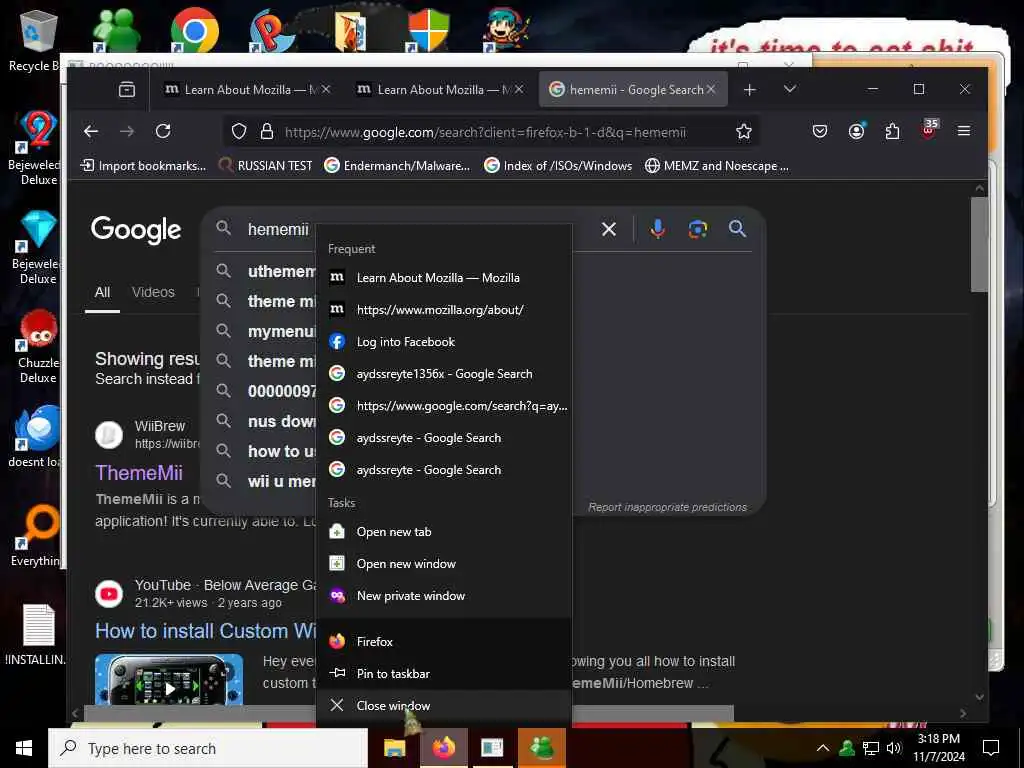Open the extensions puzzle icon
The height and width of the screenshot is (768, 1024).
point(892,131)
